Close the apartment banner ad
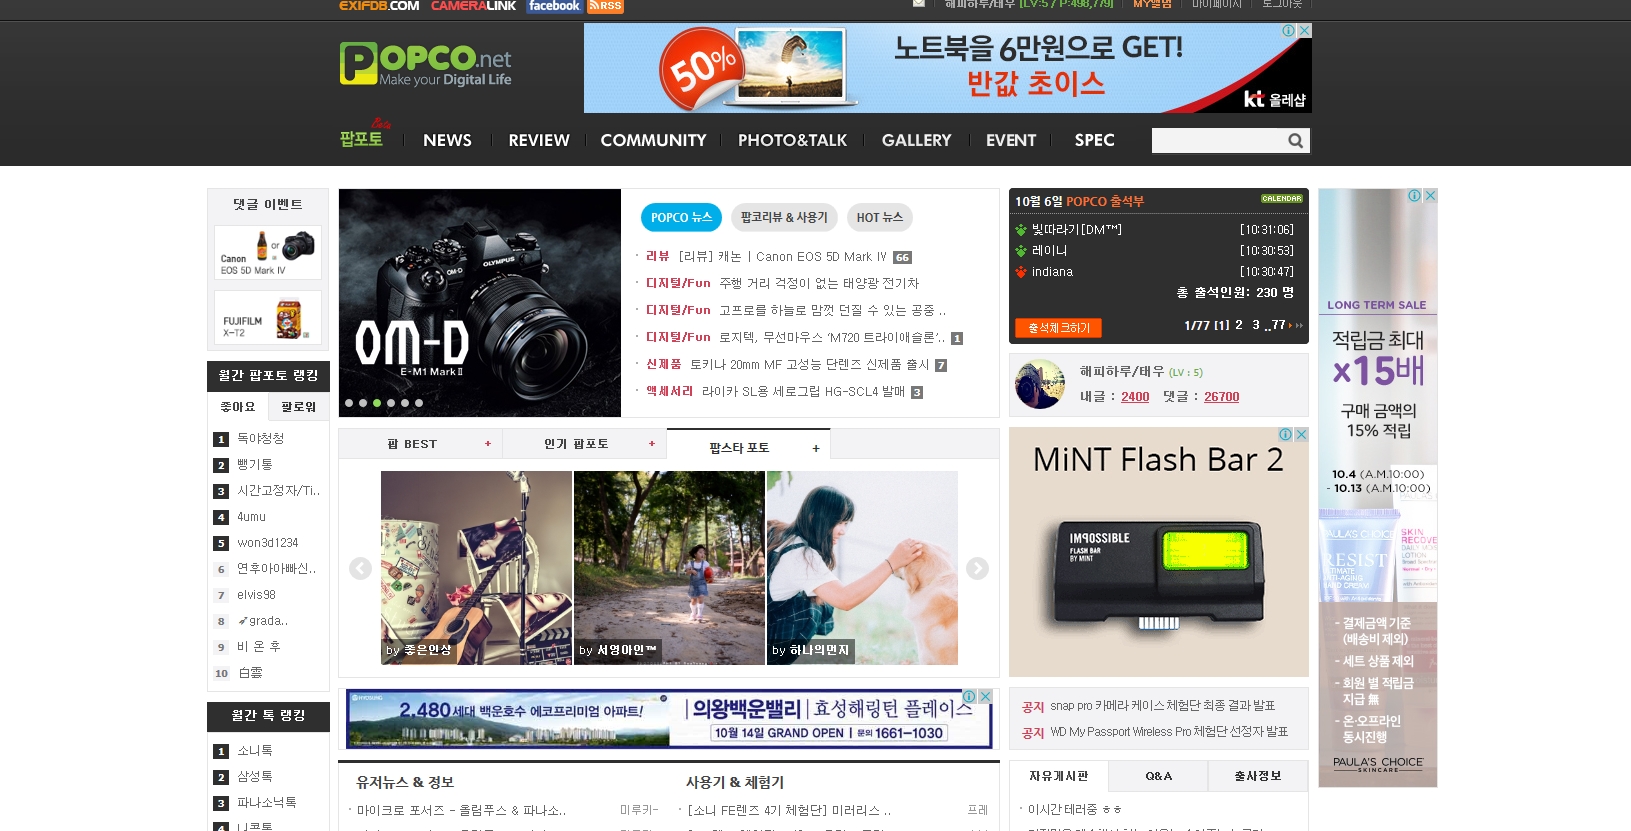 pyautogui.click(x=985, y=696)
